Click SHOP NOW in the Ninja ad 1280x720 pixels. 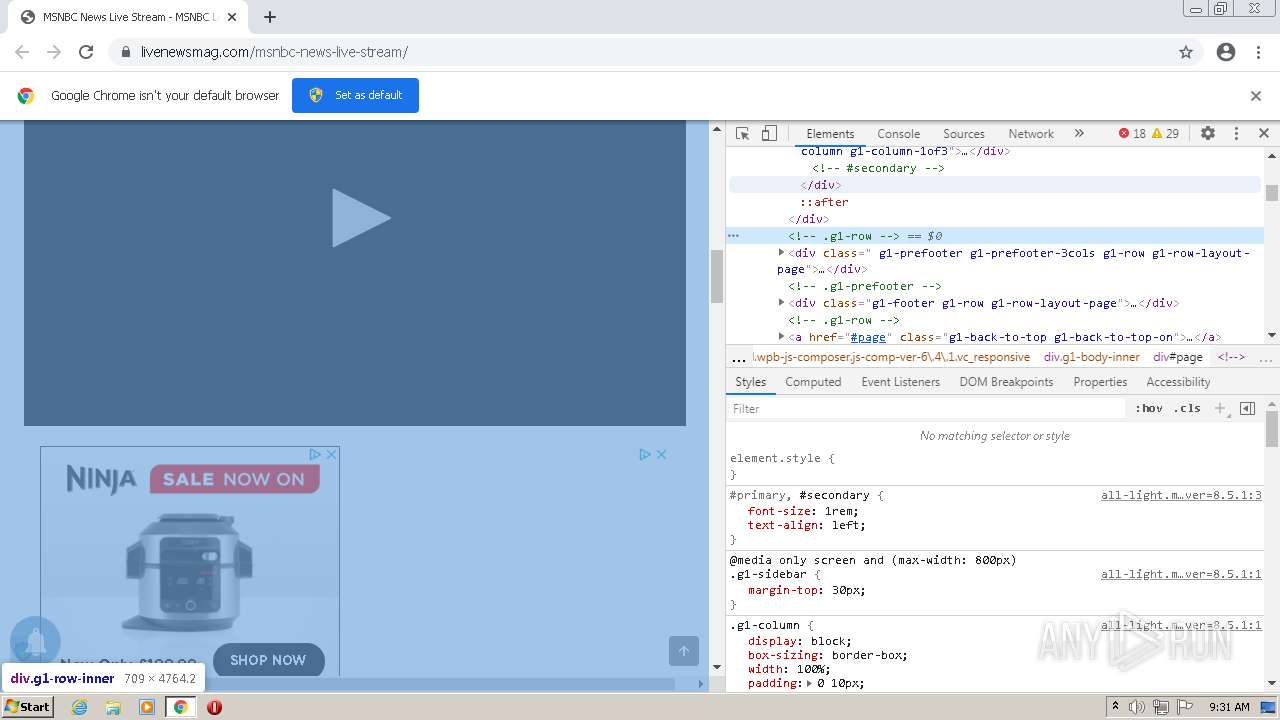click(268, 660)
